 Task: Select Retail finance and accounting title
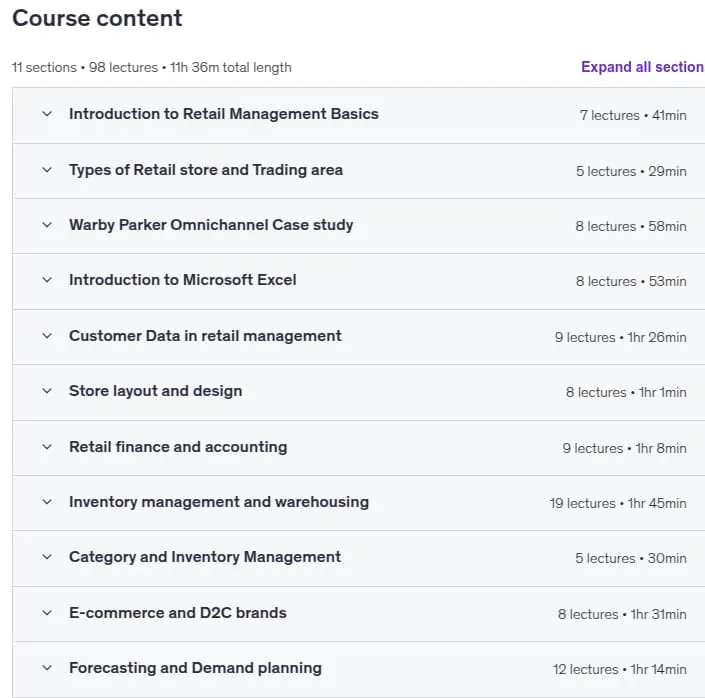tap(178, 447)
